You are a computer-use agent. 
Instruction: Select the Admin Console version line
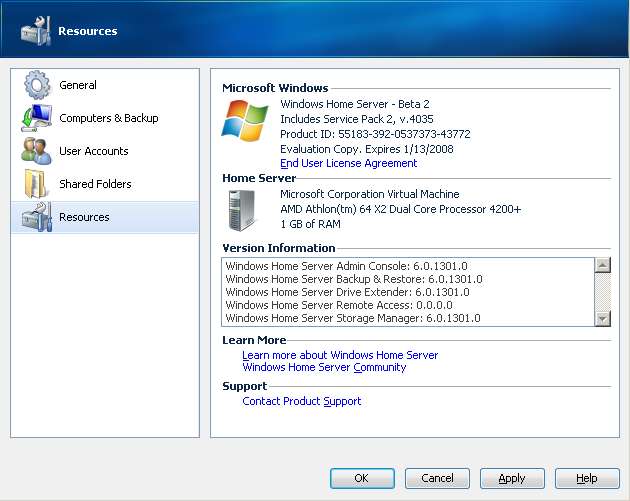[x=346, y=266]
